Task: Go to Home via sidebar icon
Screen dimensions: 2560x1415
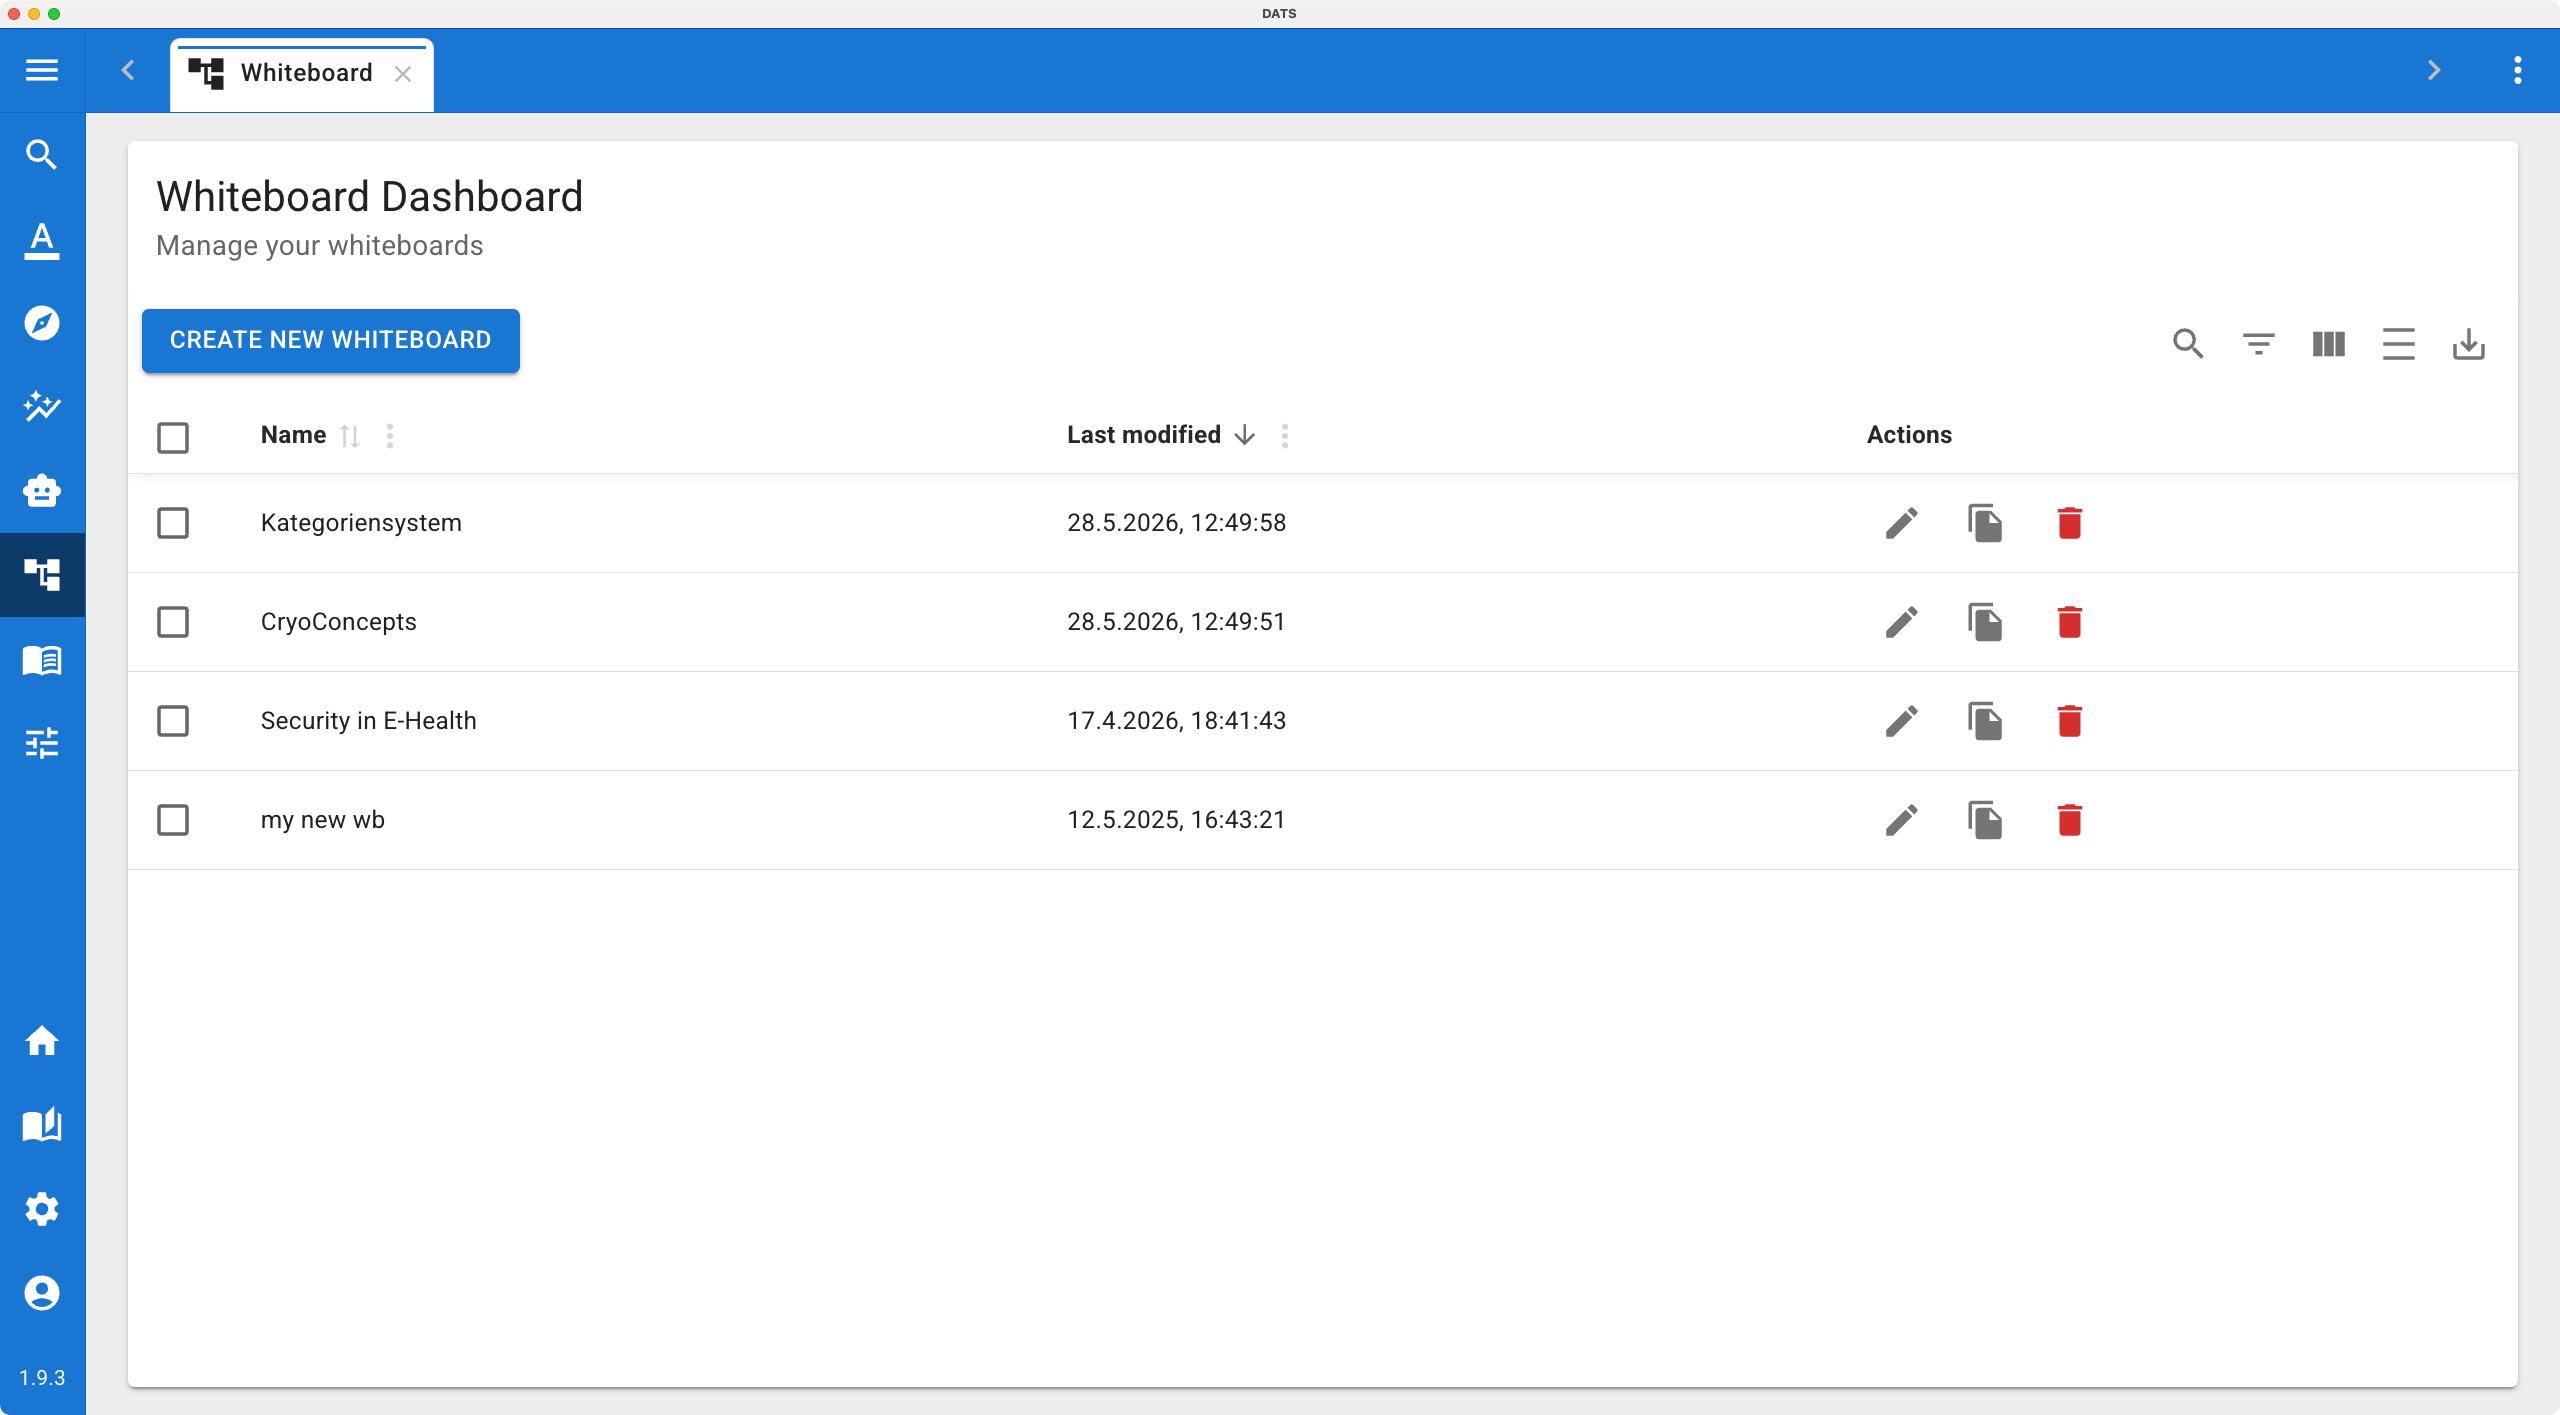Action: click(42, 1041)
